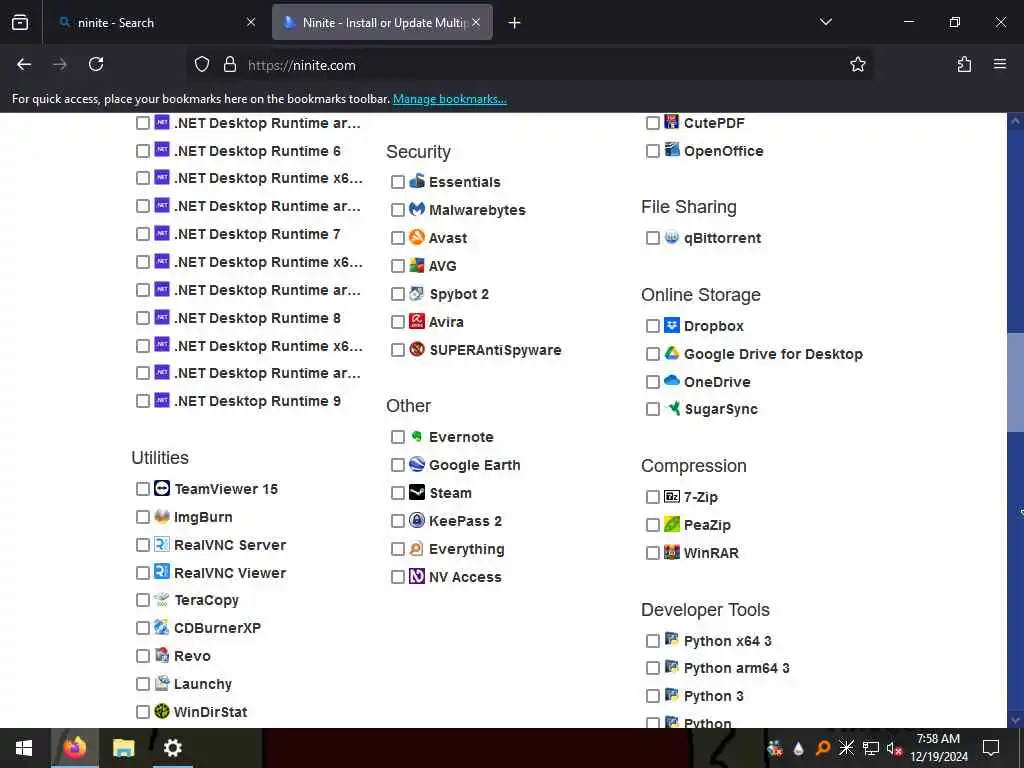The height and width of the screenshot is (768, 1024).
Task: Click the WinDirStat icon
Action: click(162, 711)
